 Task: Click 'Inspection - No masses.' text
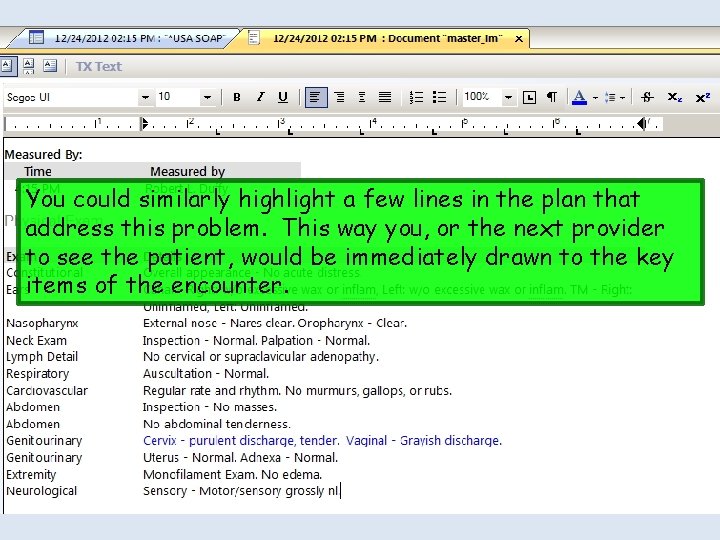click(210, 407)
